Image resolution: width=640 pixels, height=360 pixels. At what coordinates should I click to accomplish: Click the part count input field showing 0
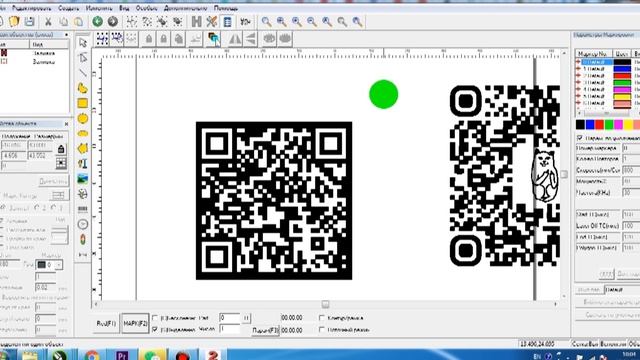[x=230, y=318]
